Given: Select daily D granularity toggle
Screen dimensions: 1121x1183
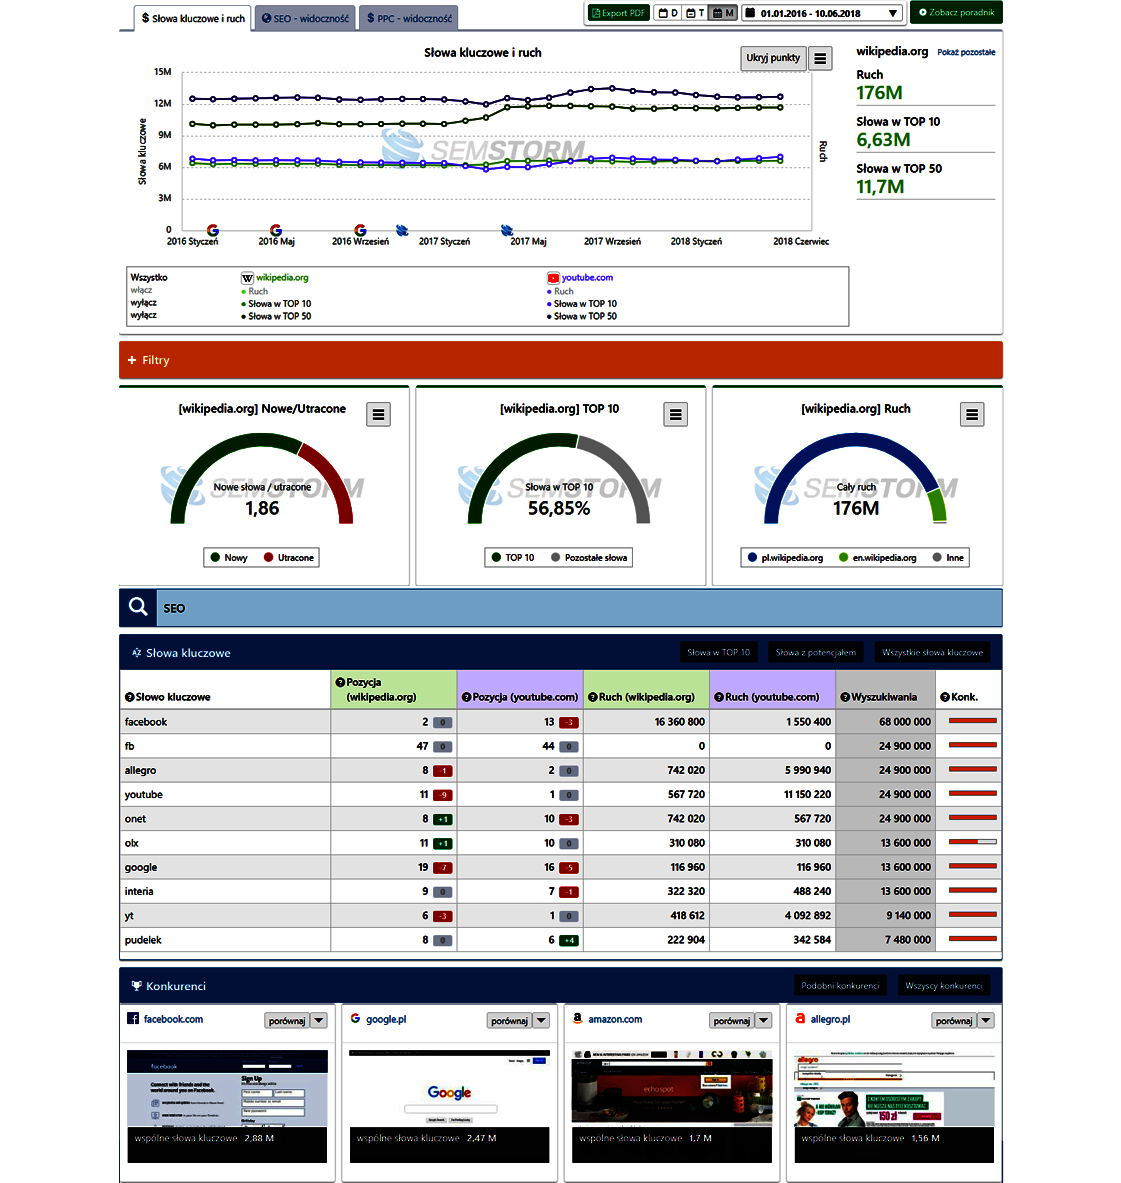Looking at the screenshot, I should (x=668, y=13).
